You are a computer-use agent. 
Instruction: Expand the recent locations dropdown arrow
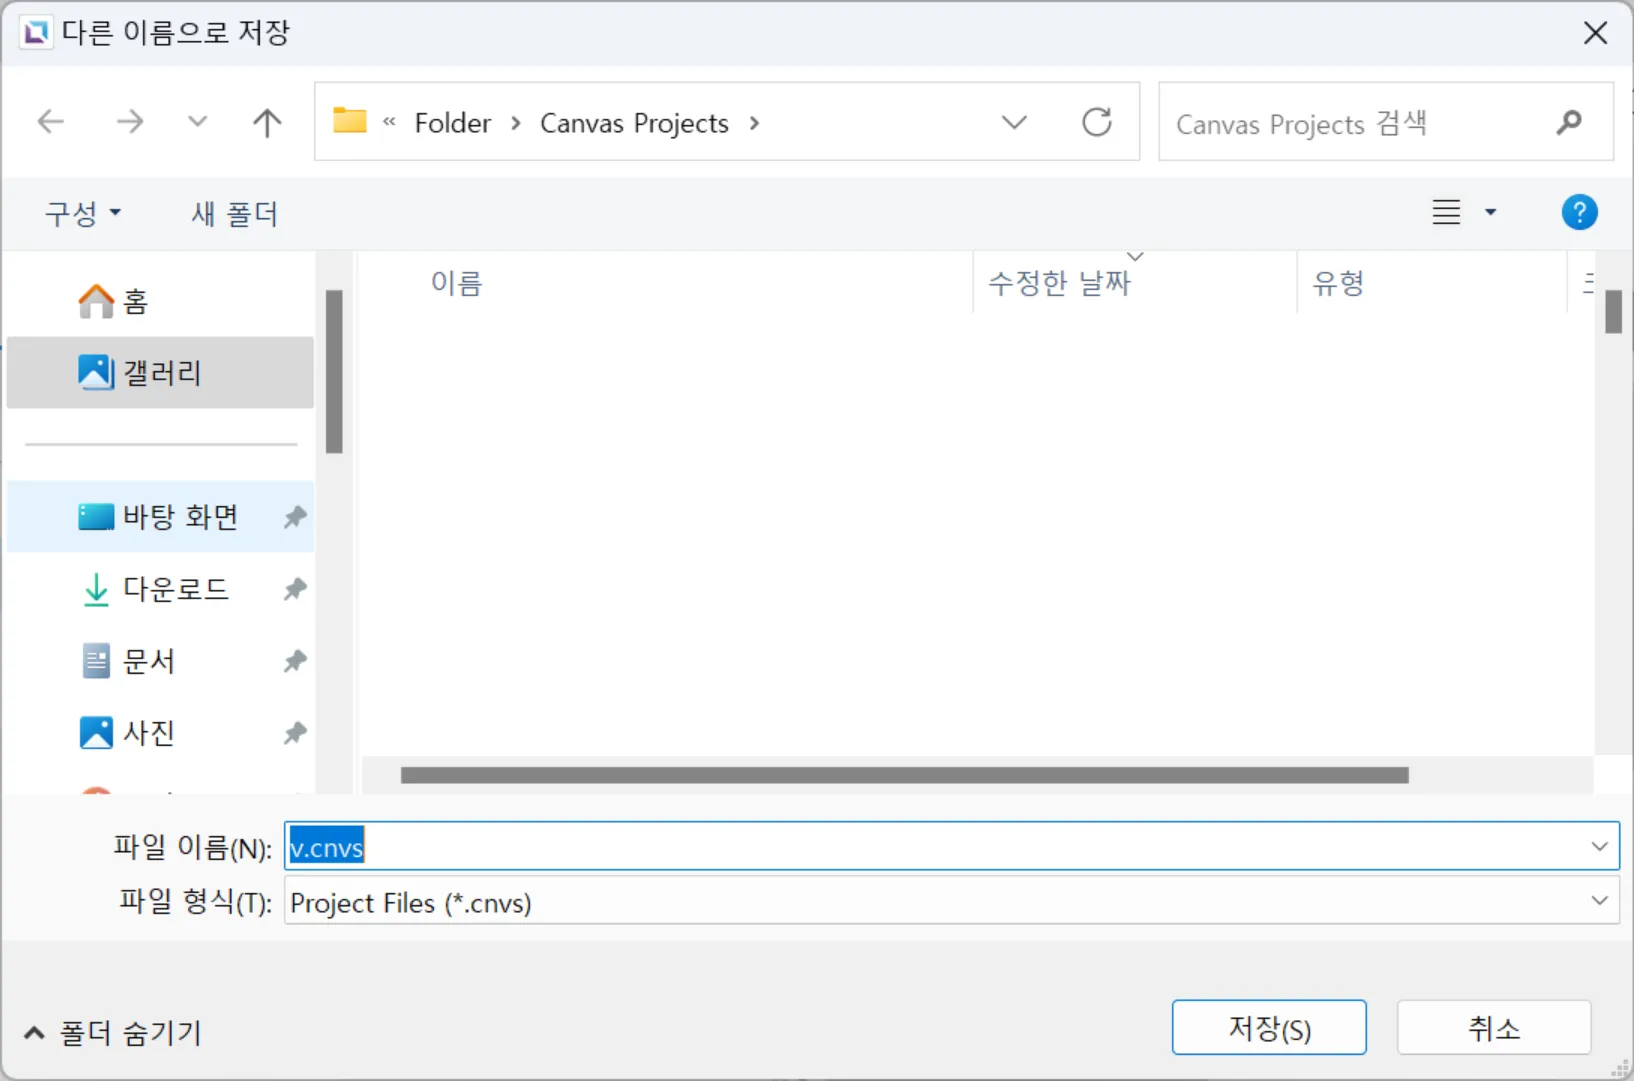pos(197,122)
